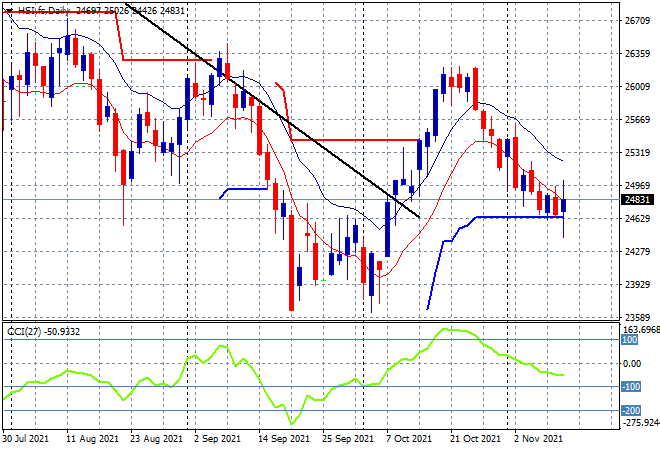Click the 14 Sep 2021 date label

click(284, 439)
